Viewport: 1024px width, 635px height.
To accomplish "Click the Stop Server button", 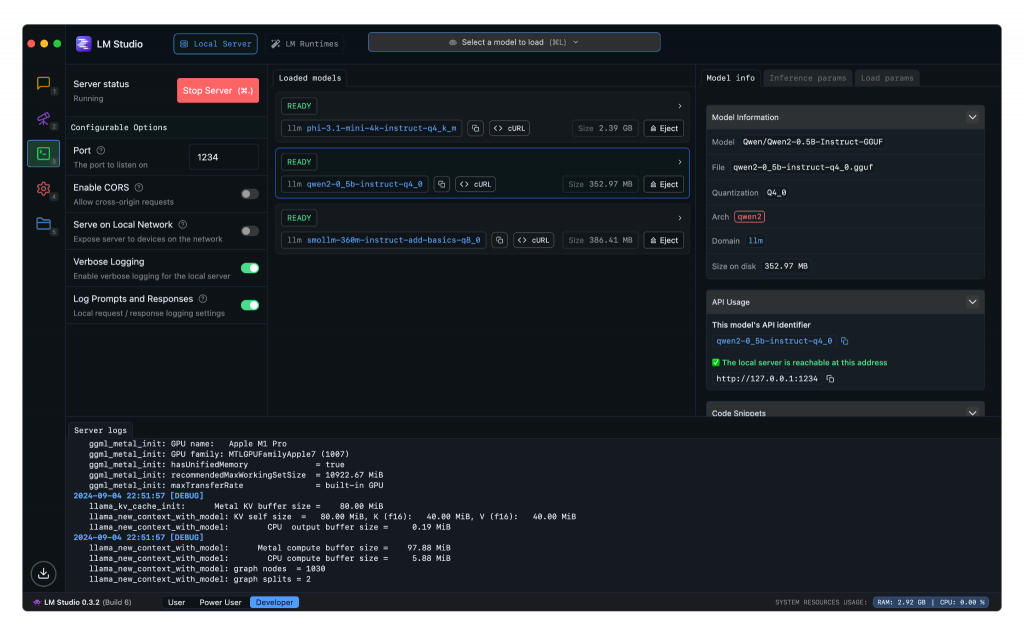I will (x=217, y=90).
